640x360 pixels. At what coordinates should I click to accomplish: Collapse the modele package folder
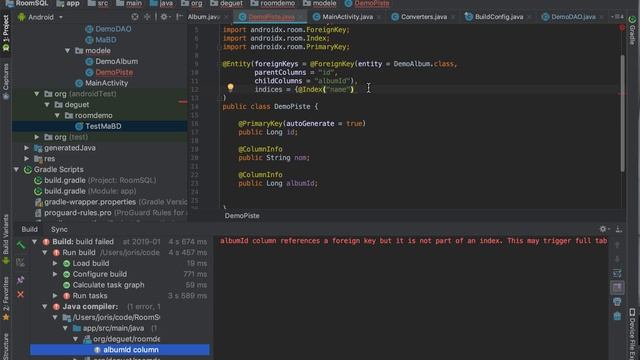click(x=67, y=51)
